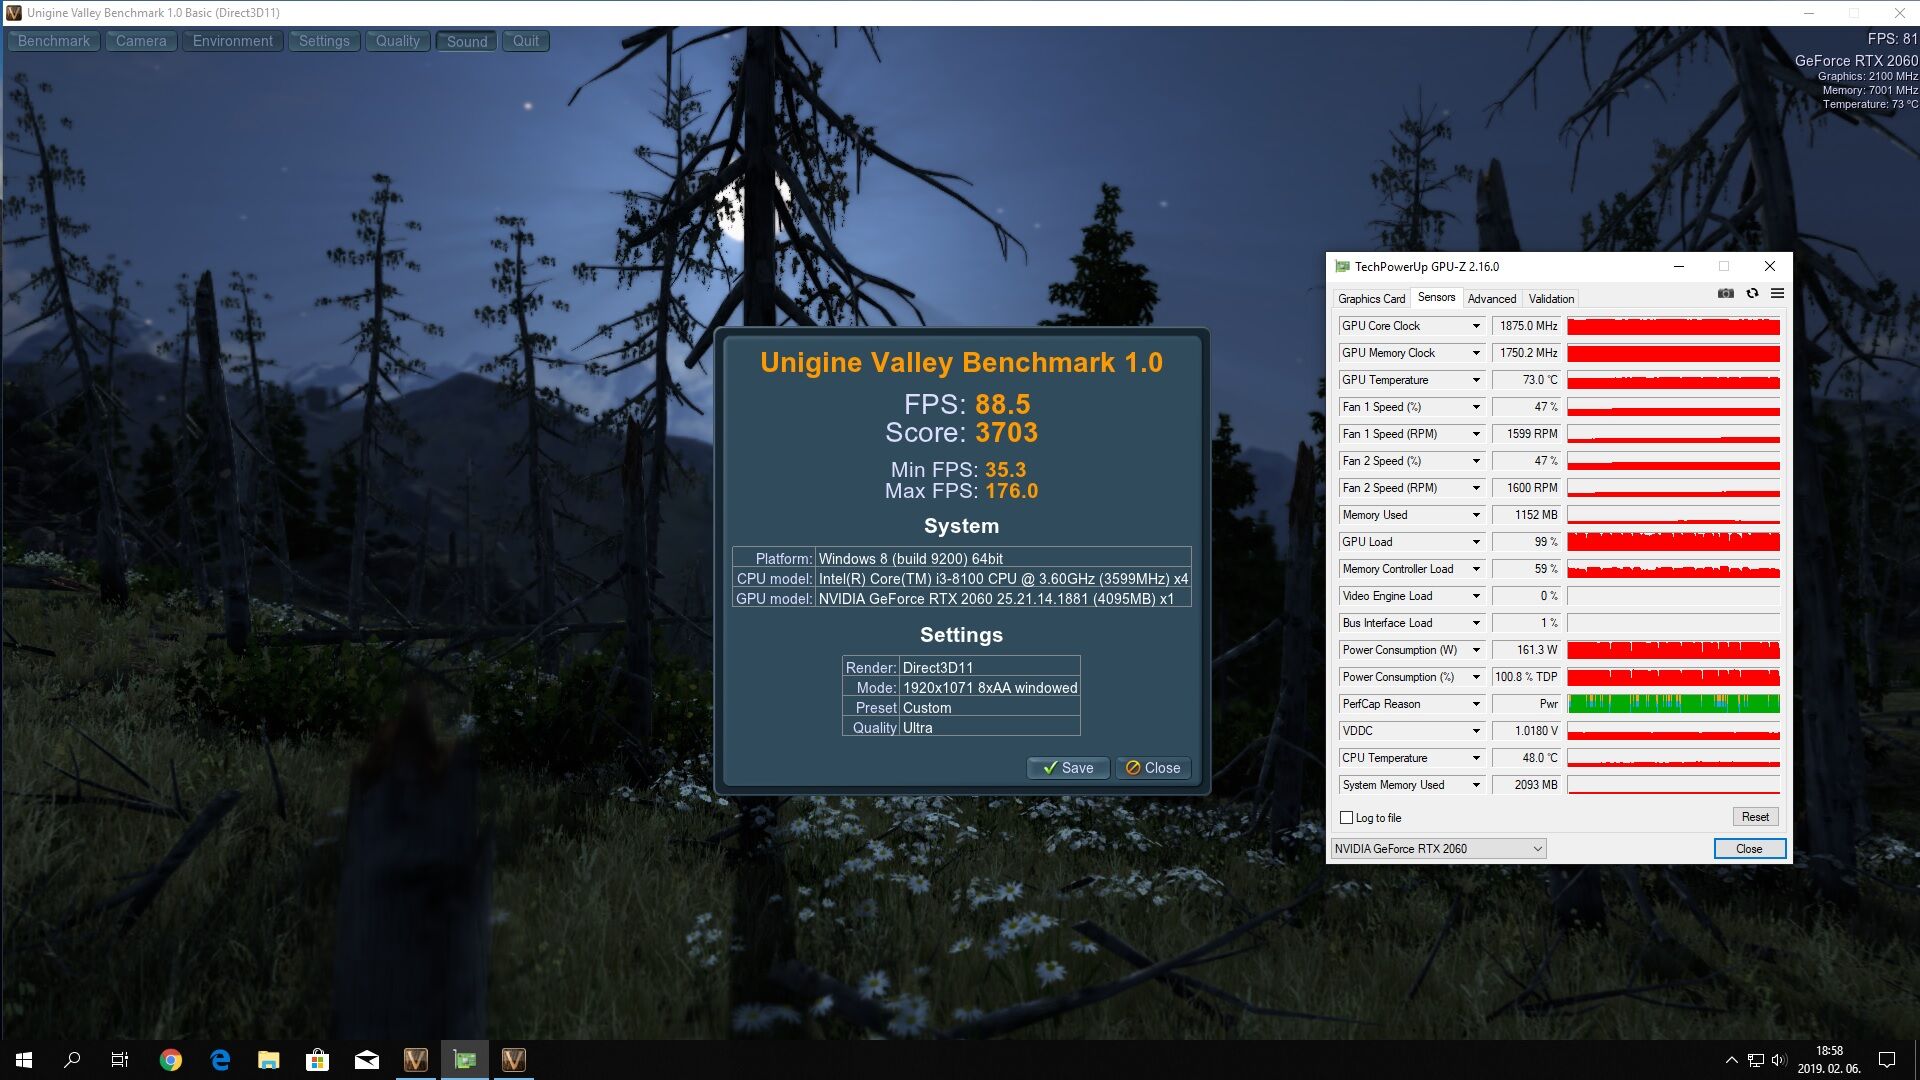Expand Memory Used sensor dropdown
This screenshot has height=1080, width=1920.
coord(1476,515)
